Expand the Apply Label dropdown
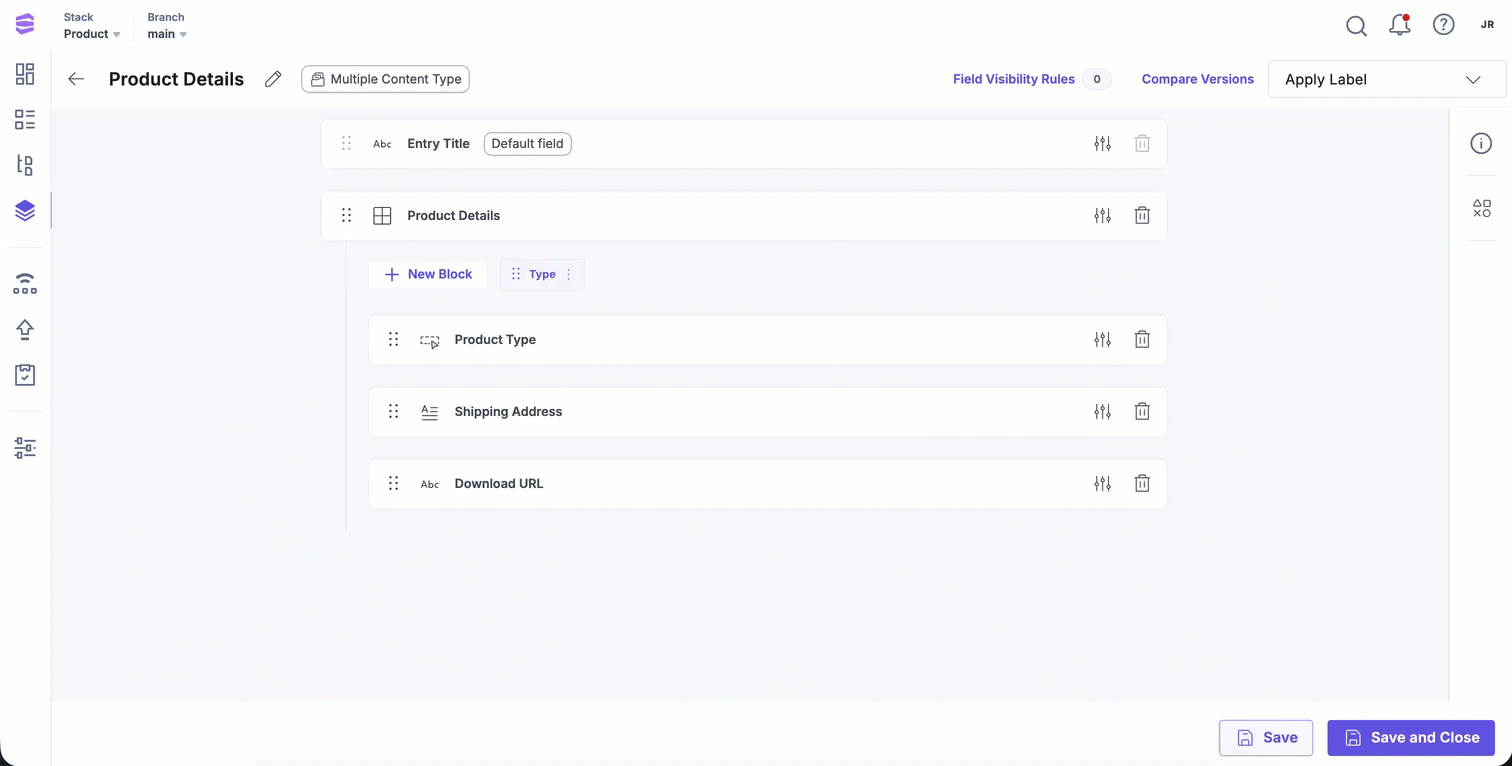Image resolution: width=1512 pixels, height=766 pixels. point(1386,79)
